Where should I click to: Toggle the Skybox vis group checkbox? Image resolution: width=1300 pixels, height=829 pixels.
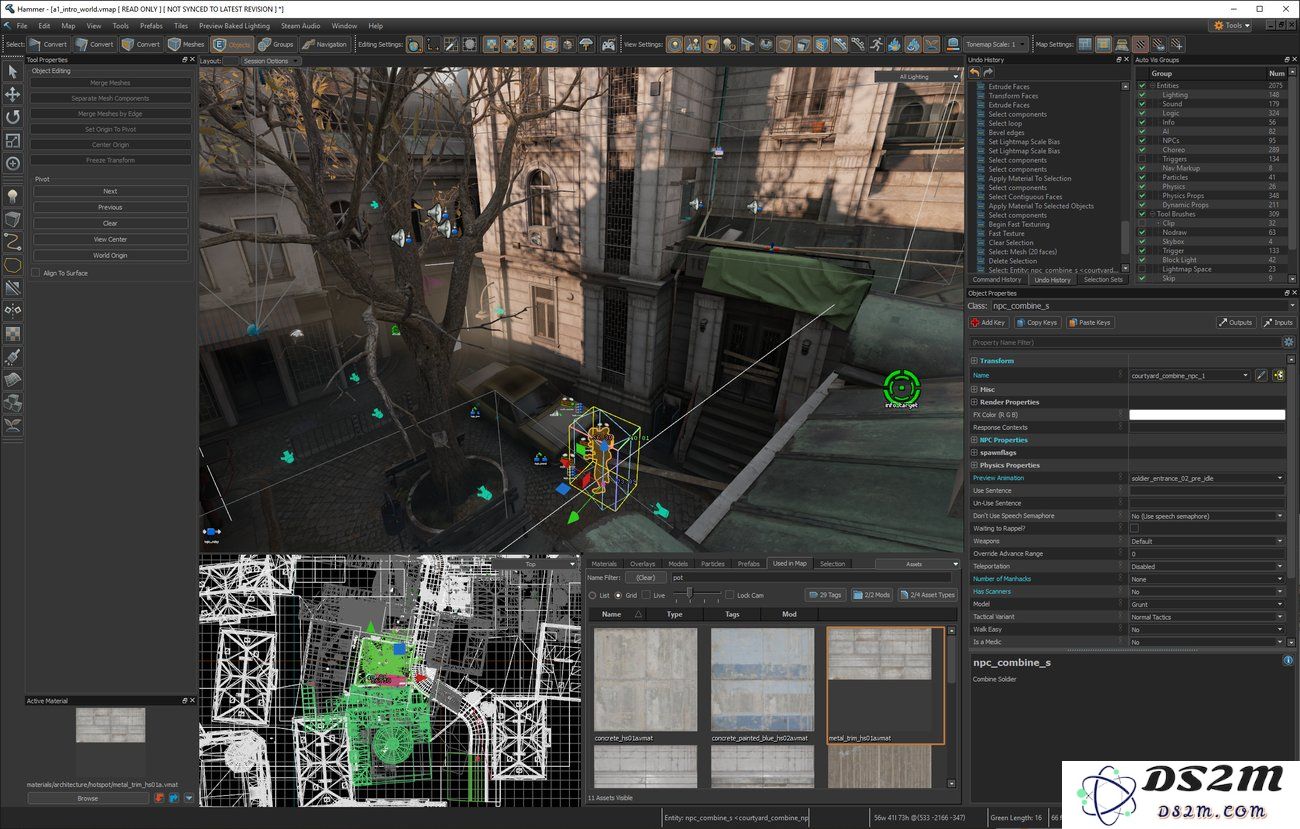[1142, 242]
